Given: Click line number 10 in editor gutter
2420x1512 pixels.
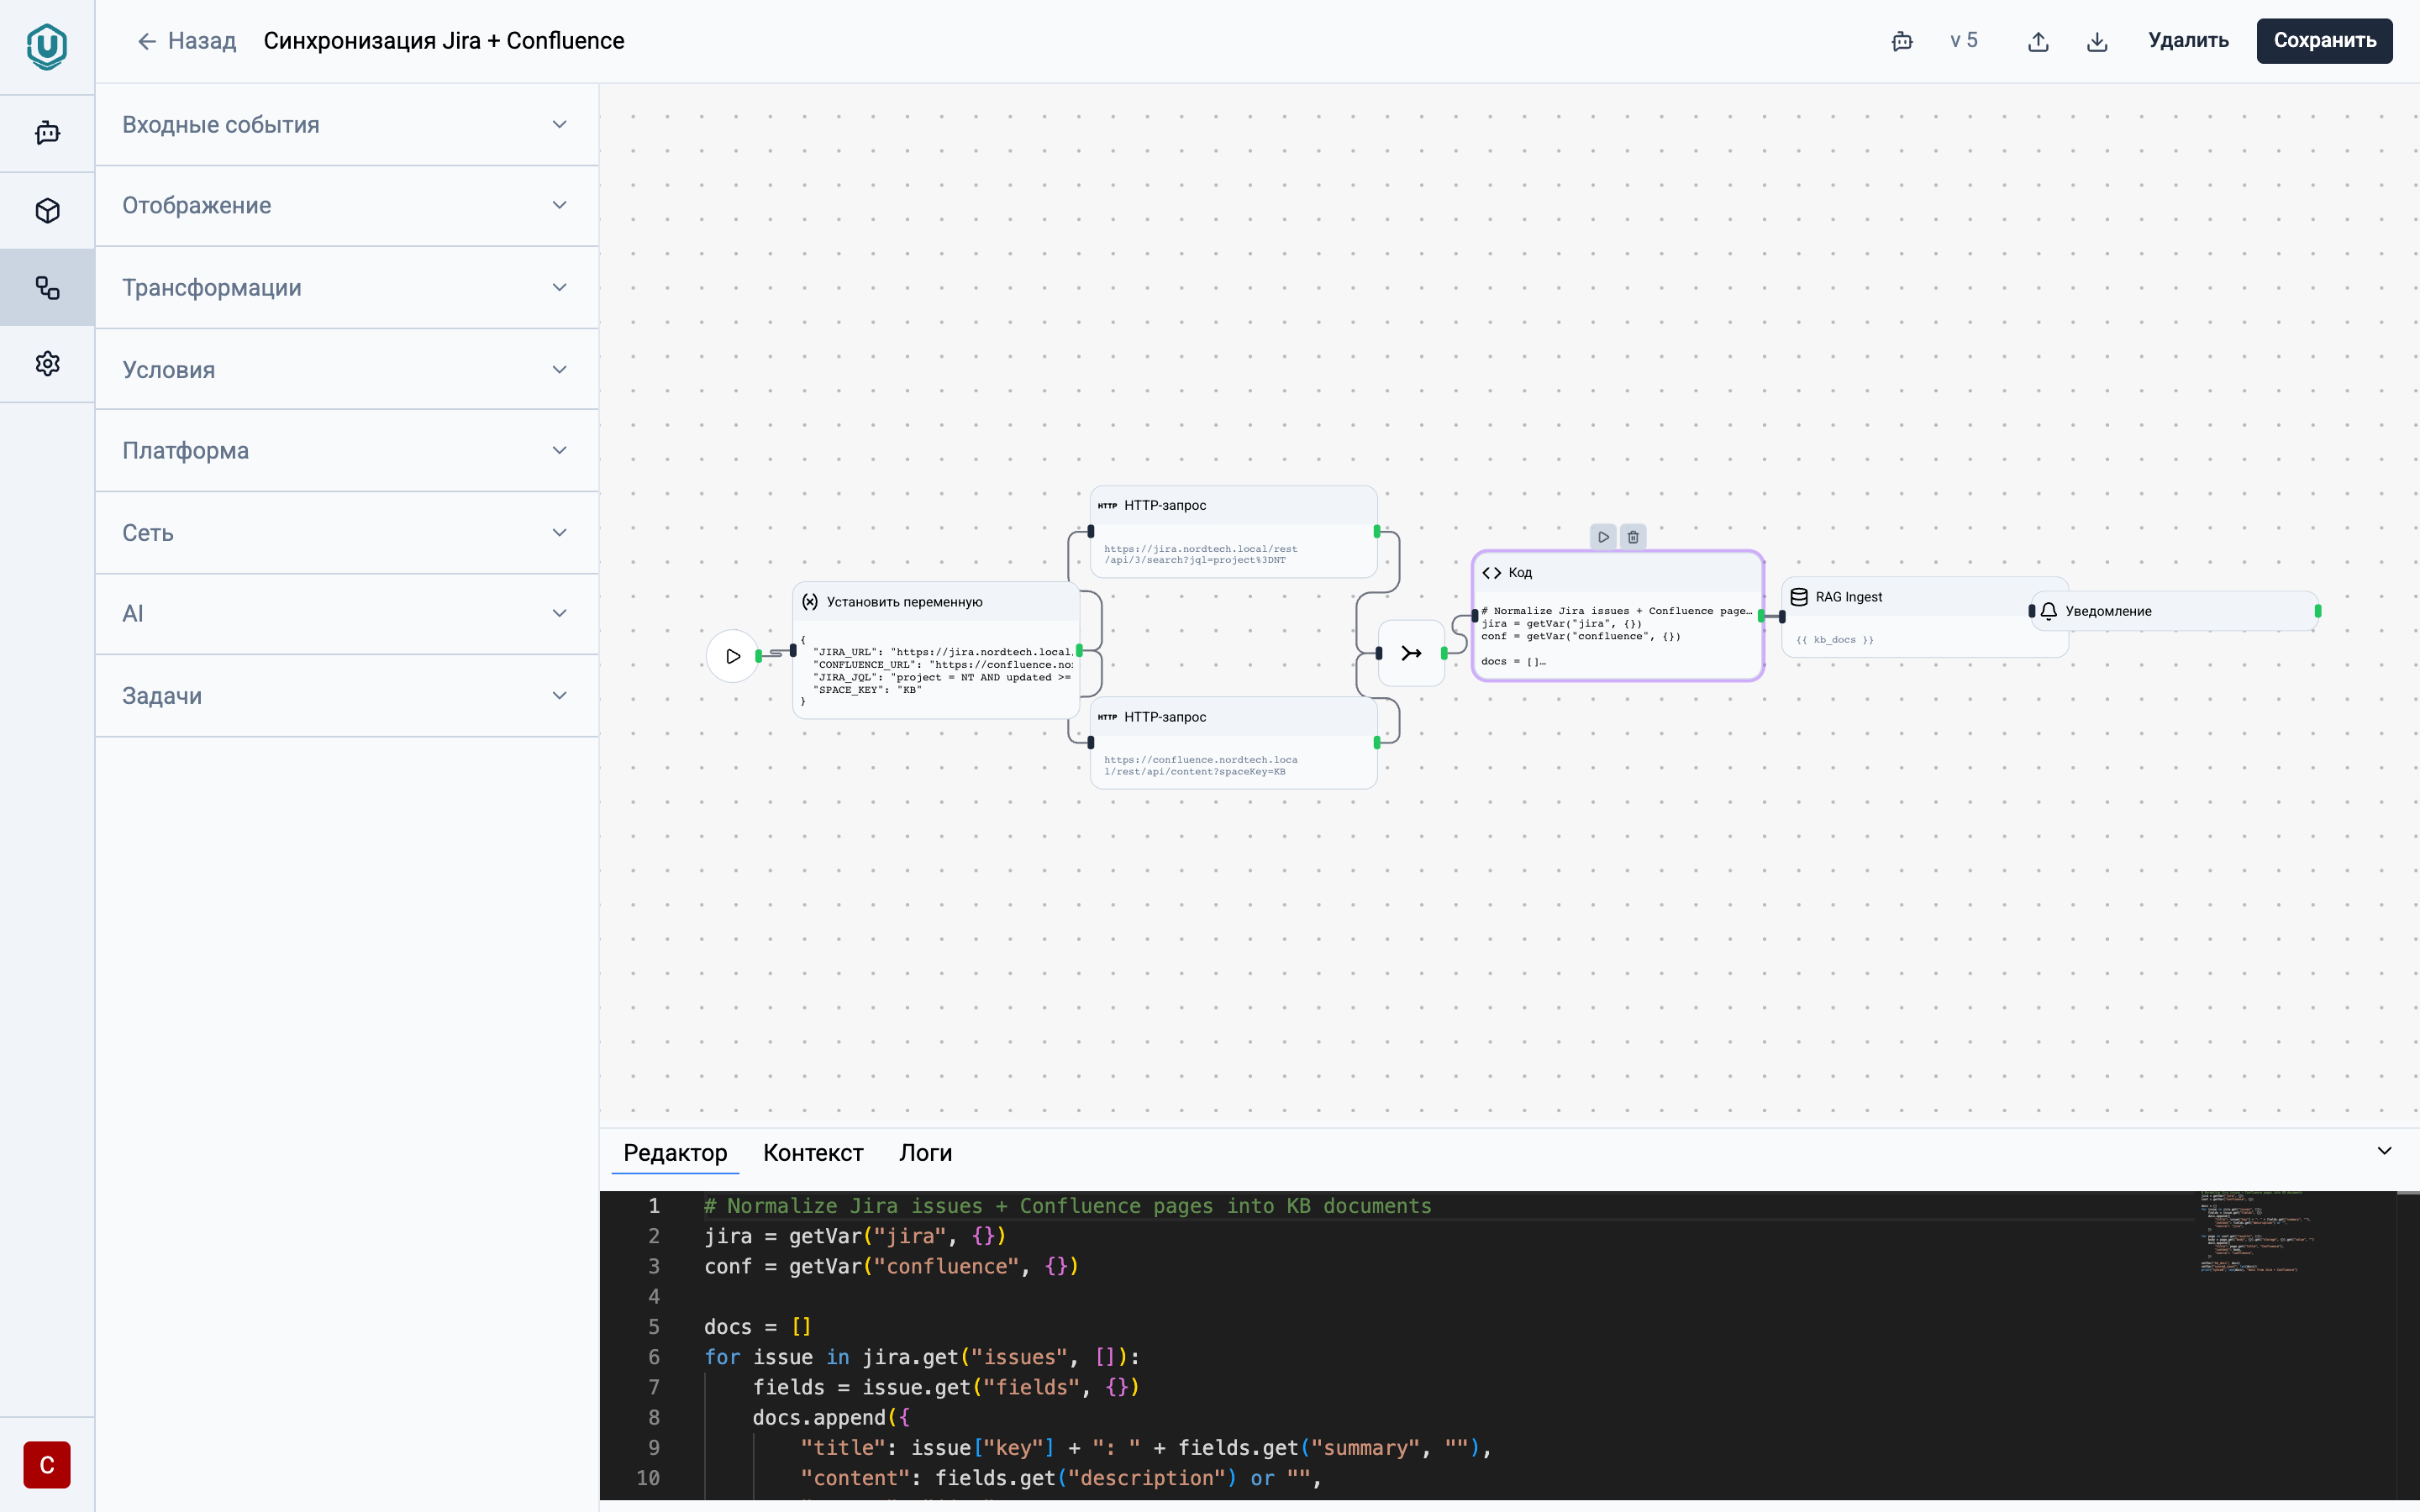Looking at the screenshot, I should tap(648, 1478).
